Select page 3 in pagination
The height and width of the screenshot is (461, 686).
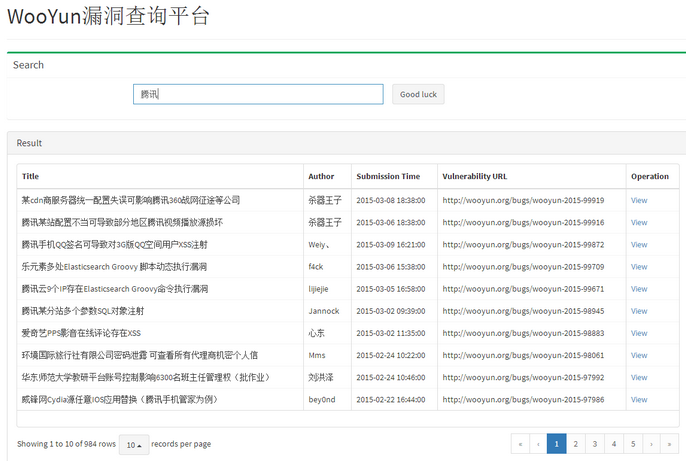click(595, 444)
